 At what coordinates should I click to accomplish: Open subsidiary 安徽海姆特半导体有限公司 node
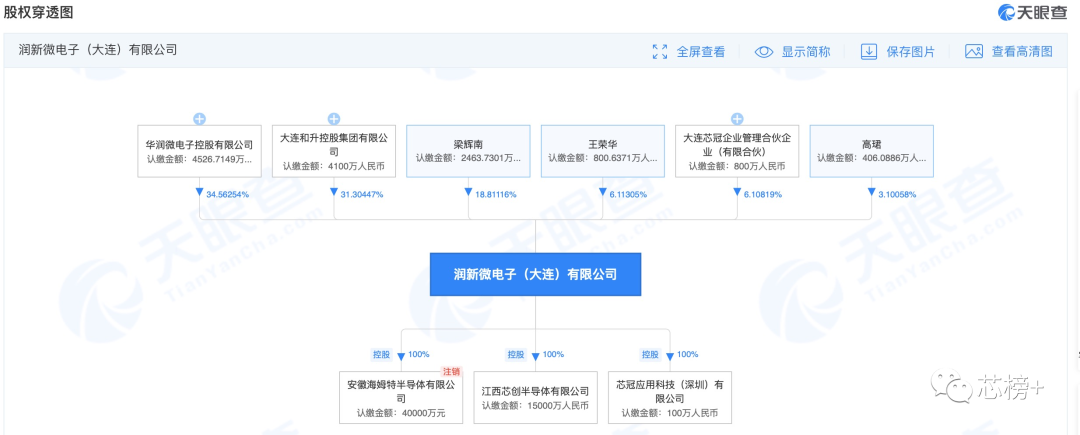tap(401, 396)
